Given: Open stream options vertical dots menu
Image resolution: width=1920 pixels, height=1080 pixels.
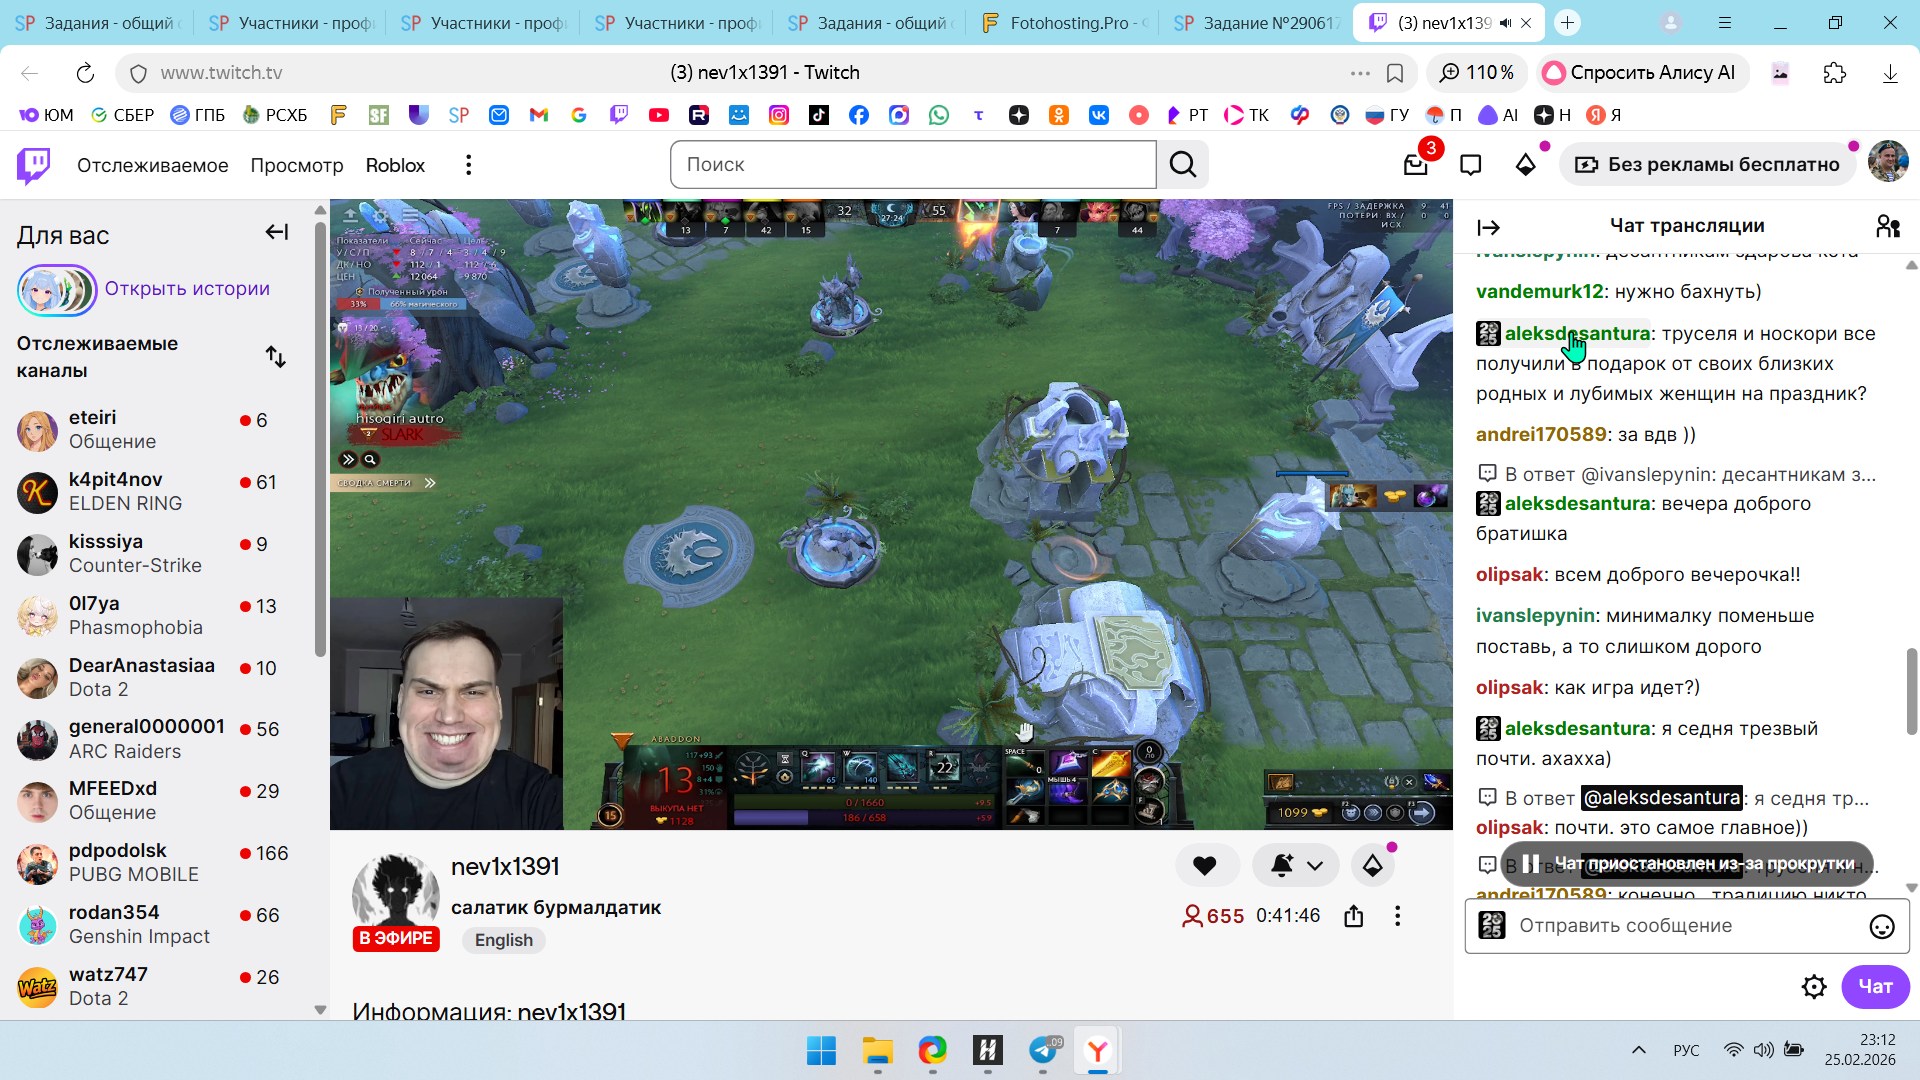Looking at the screenshot, I should [x=1397, y=916].
